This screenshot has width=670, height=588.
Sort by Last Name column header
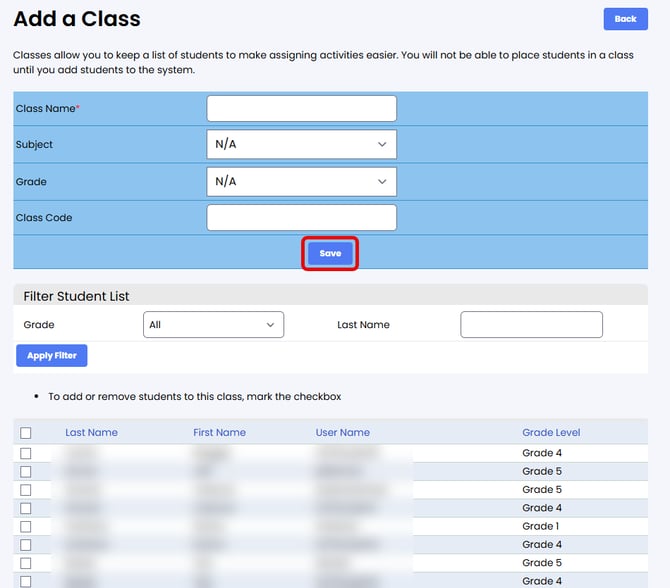91,433
